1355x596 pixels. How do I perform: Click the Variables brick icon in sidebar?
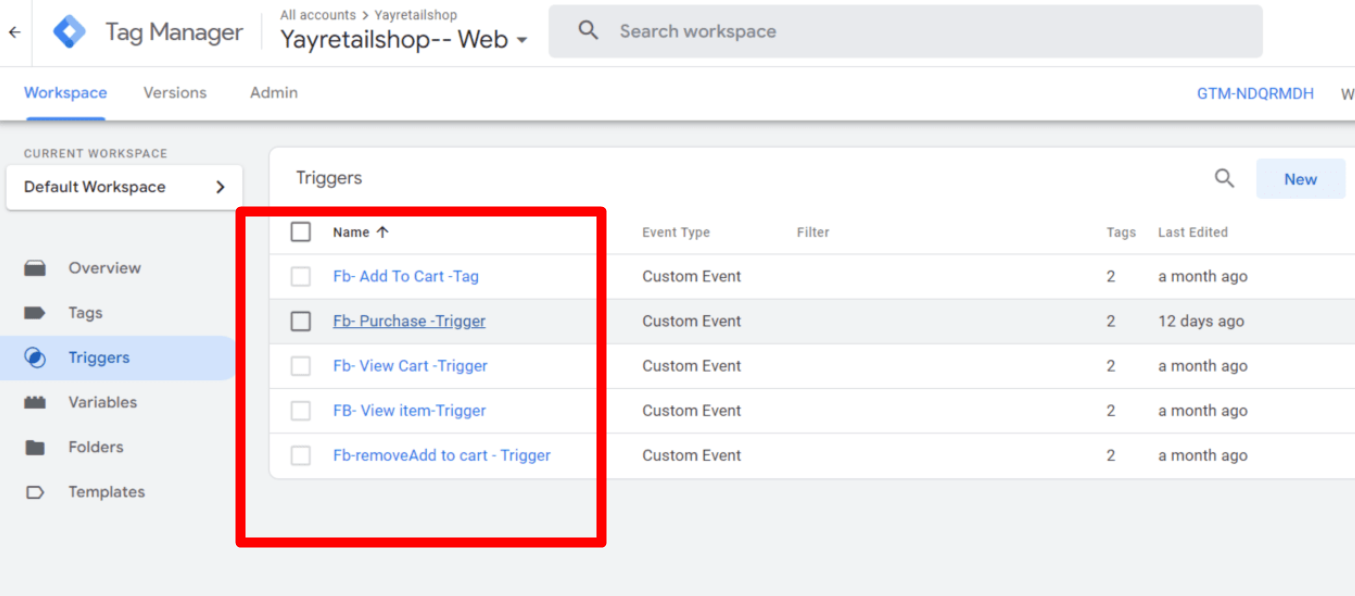pyautogui.click(x=35, y=402)
